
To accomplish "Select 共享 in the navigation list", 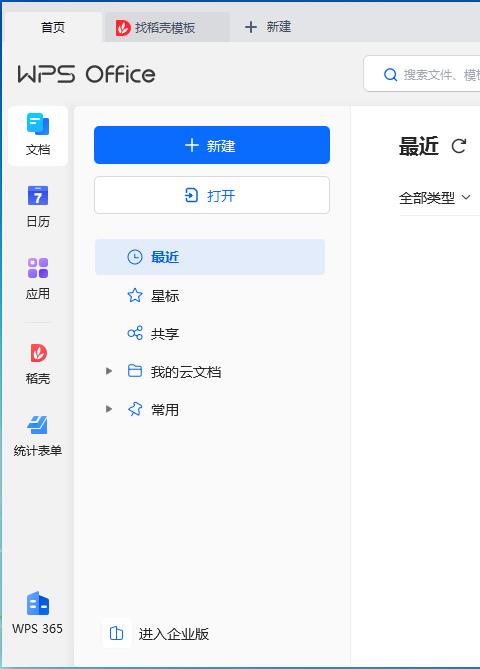I will click(x=210, y=333).
